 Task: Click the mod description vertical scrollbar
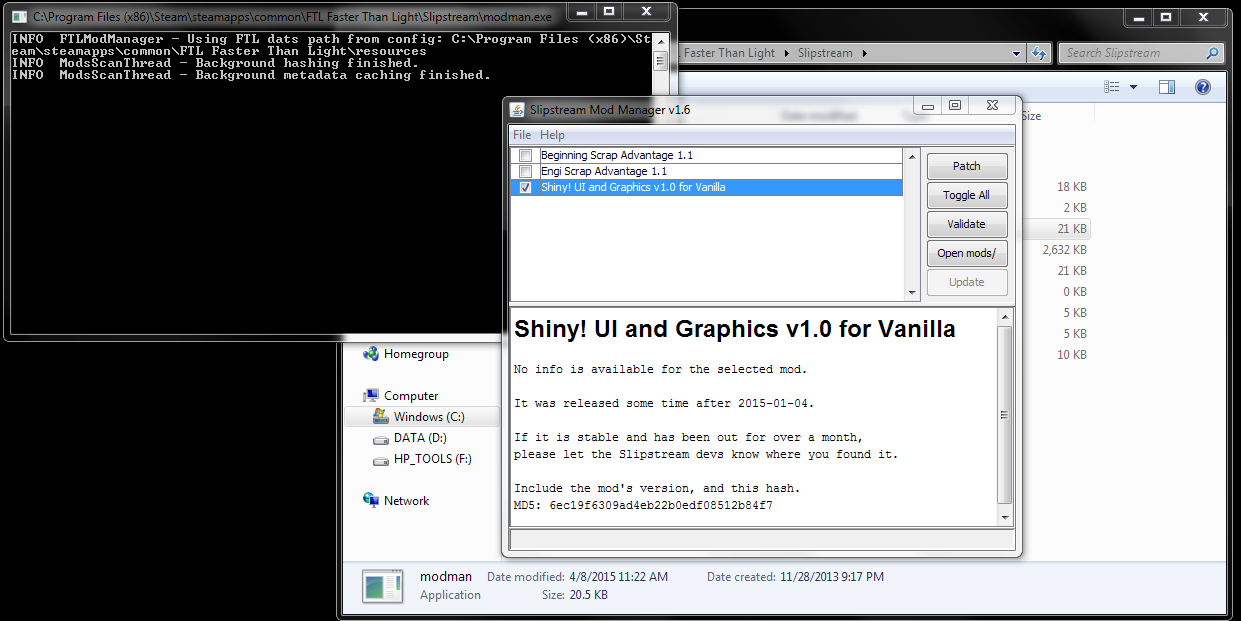click(1005, 415)
